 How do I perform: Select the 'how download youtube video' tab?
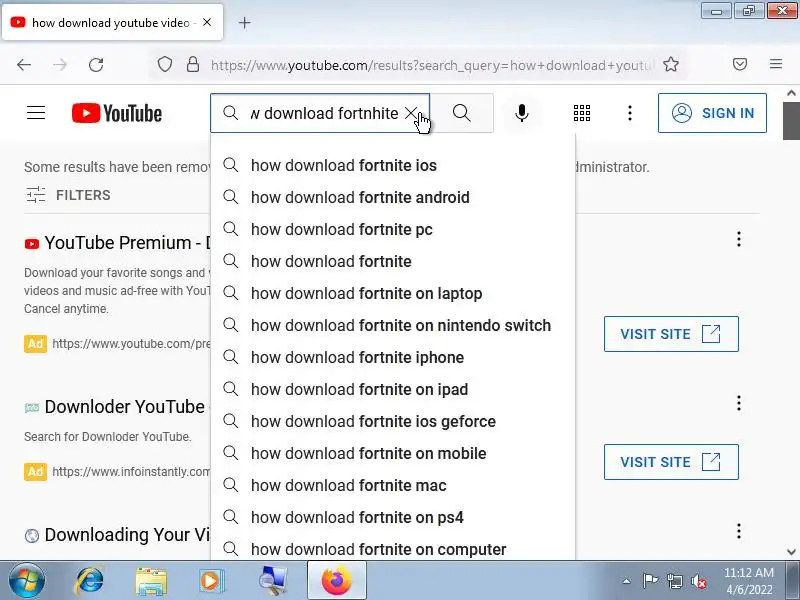(x=112, y=22)
